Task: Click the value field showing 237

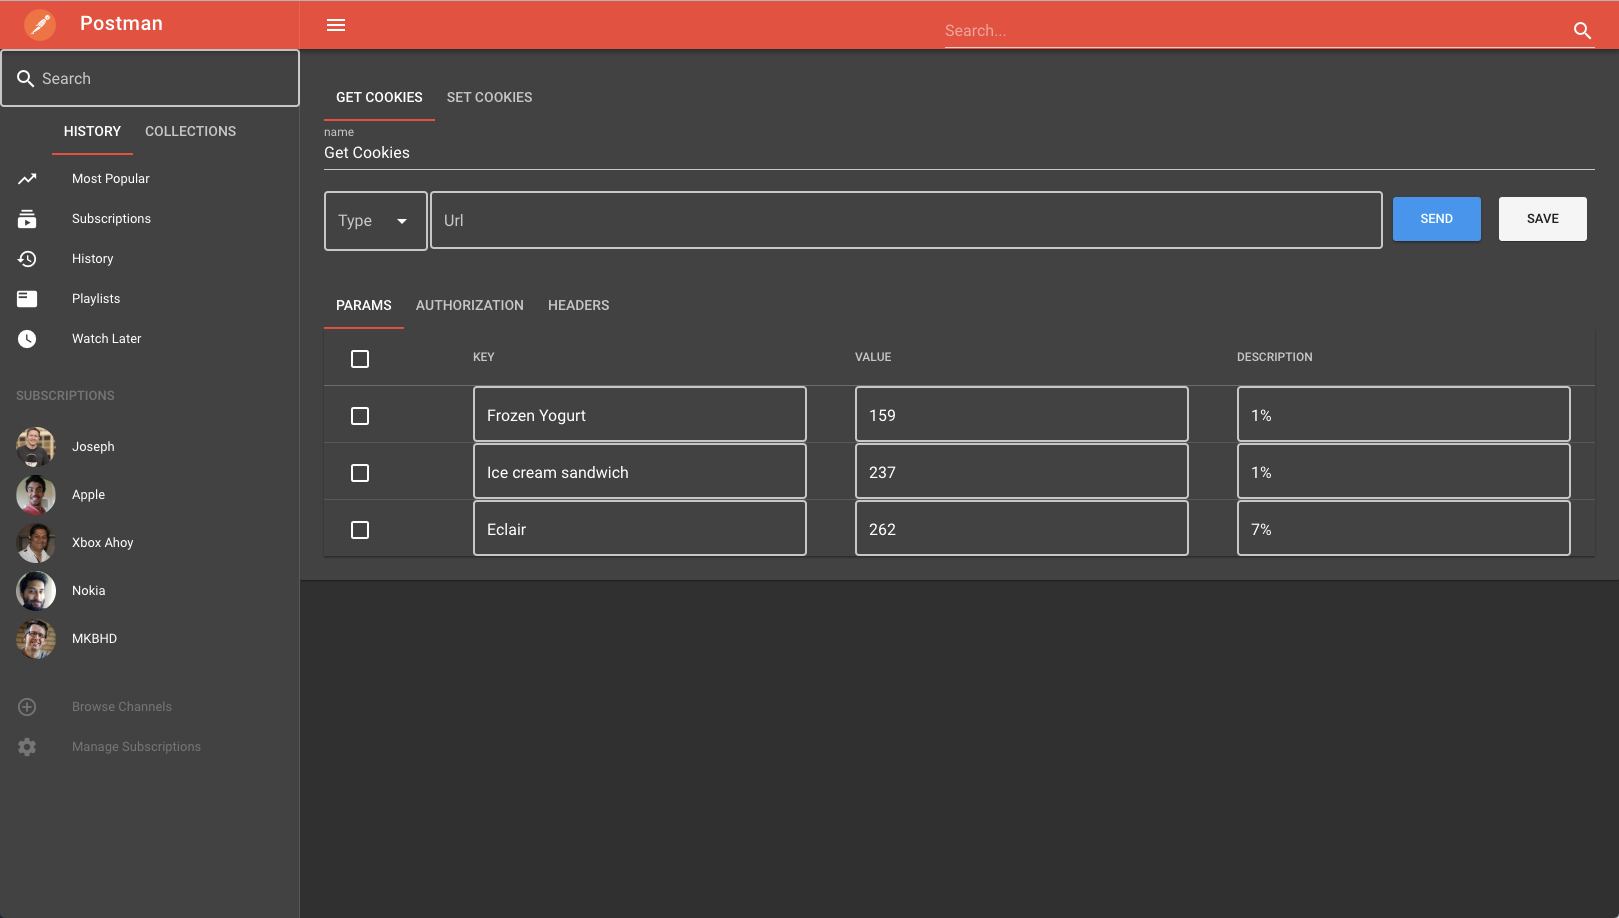Action: pos(1022,471)
